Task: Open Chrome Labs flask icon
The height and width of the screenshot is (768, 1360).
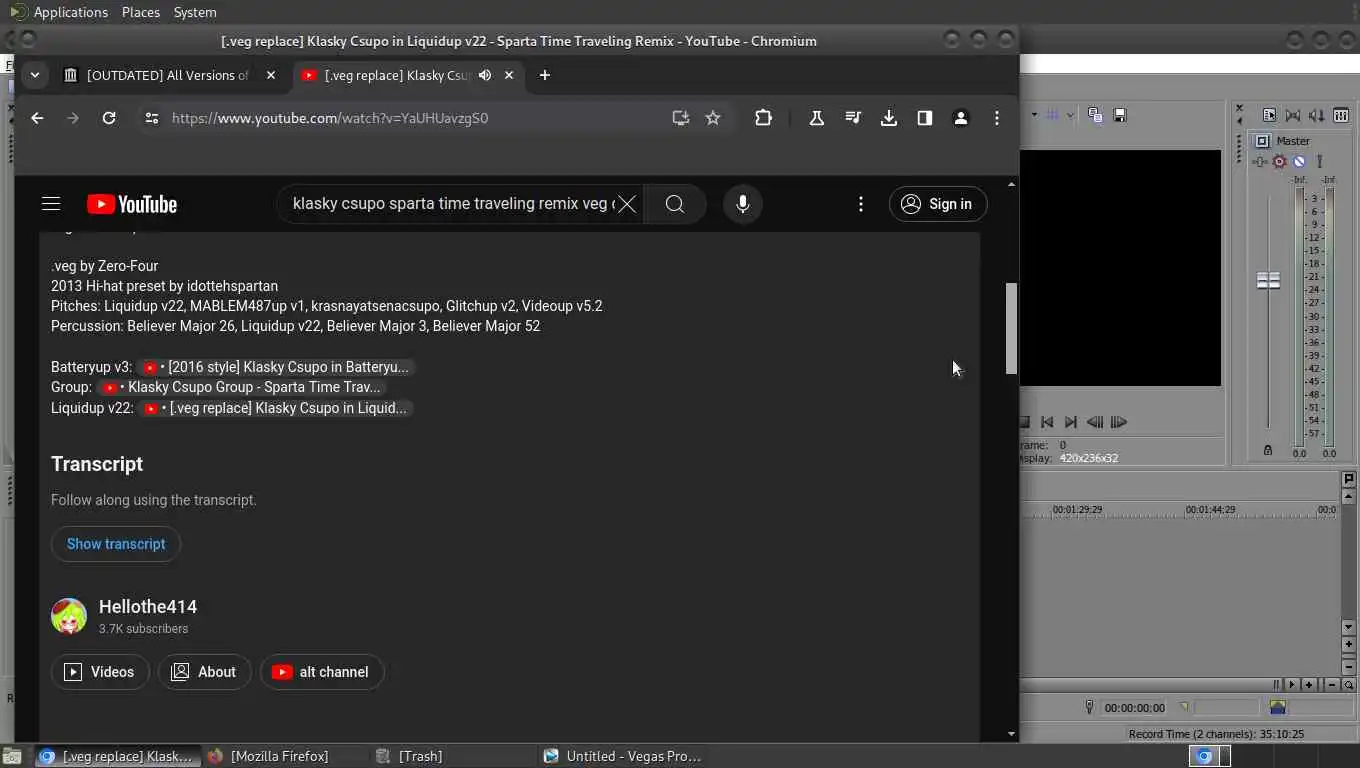Action: (817, 118)
